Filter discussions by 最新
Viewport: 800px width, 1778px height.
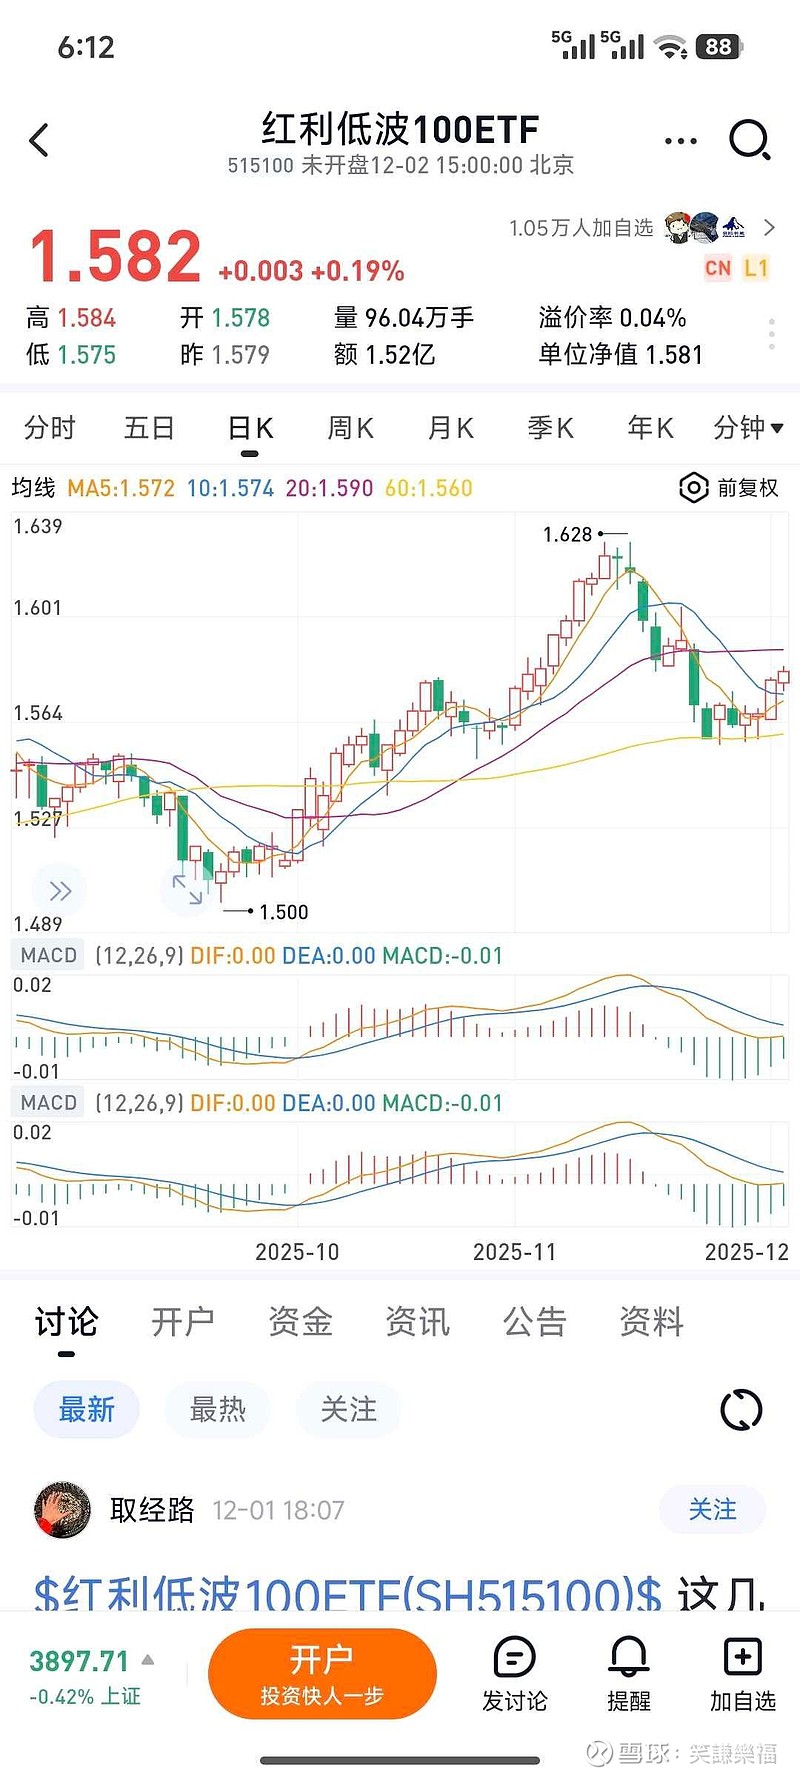point(86,1410)
